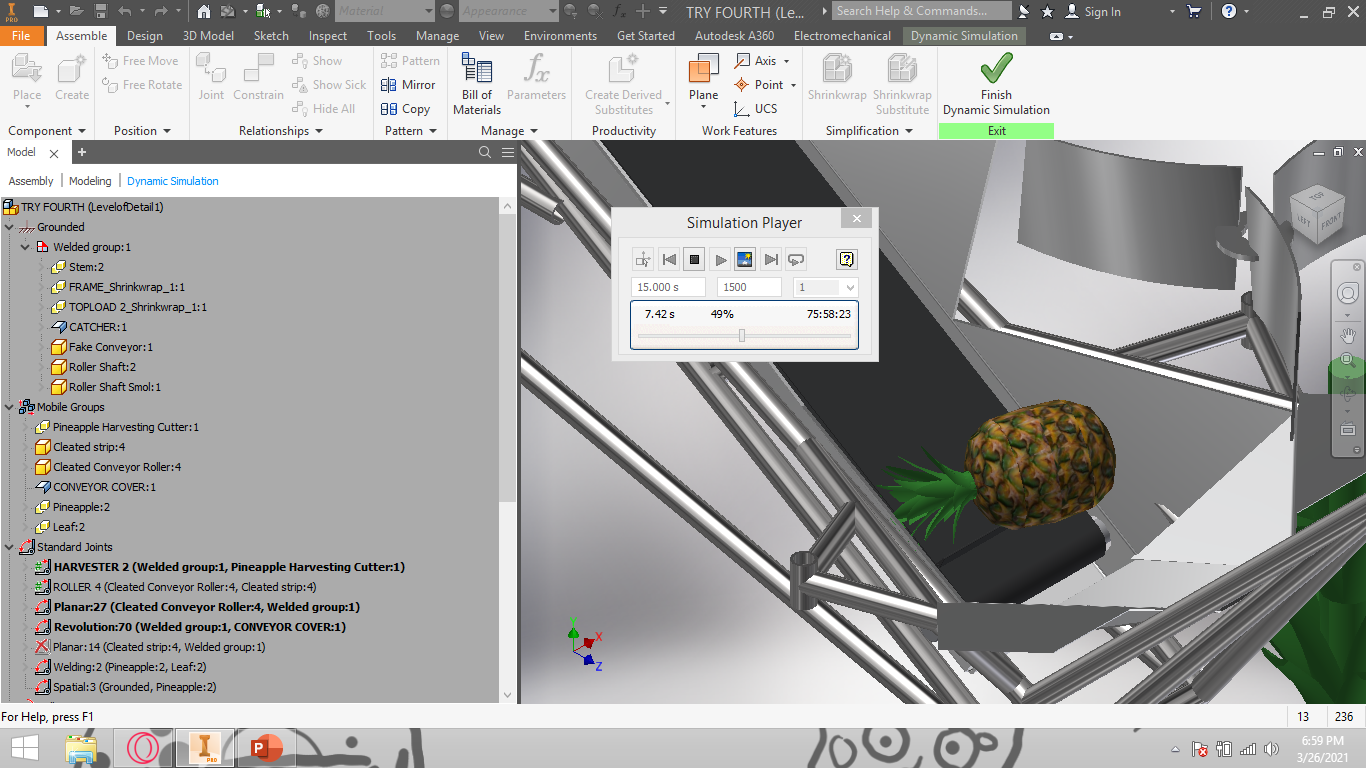Select the Mirror components tool
Viewport: 1366px width, 768px height.
tap(409, 85)
